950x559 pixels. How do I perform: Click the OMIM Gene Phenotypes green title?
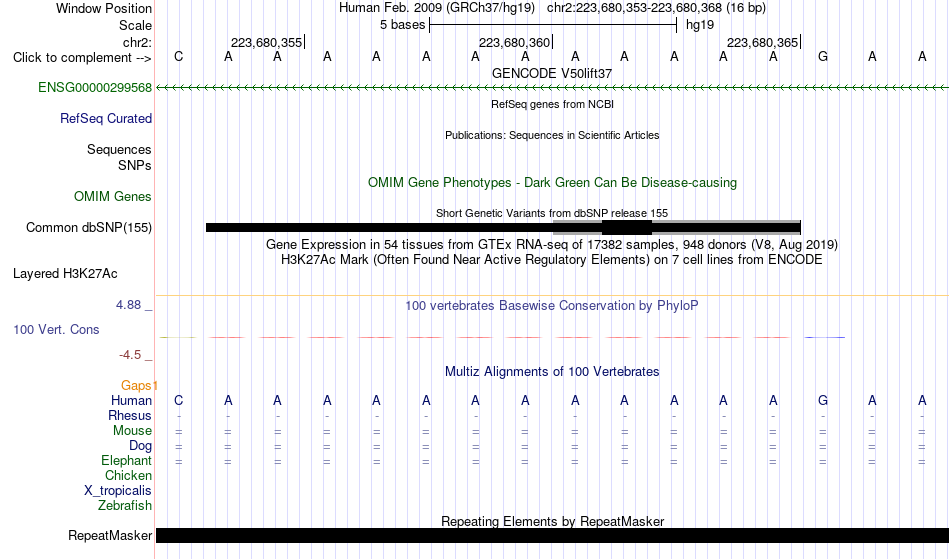552,182
